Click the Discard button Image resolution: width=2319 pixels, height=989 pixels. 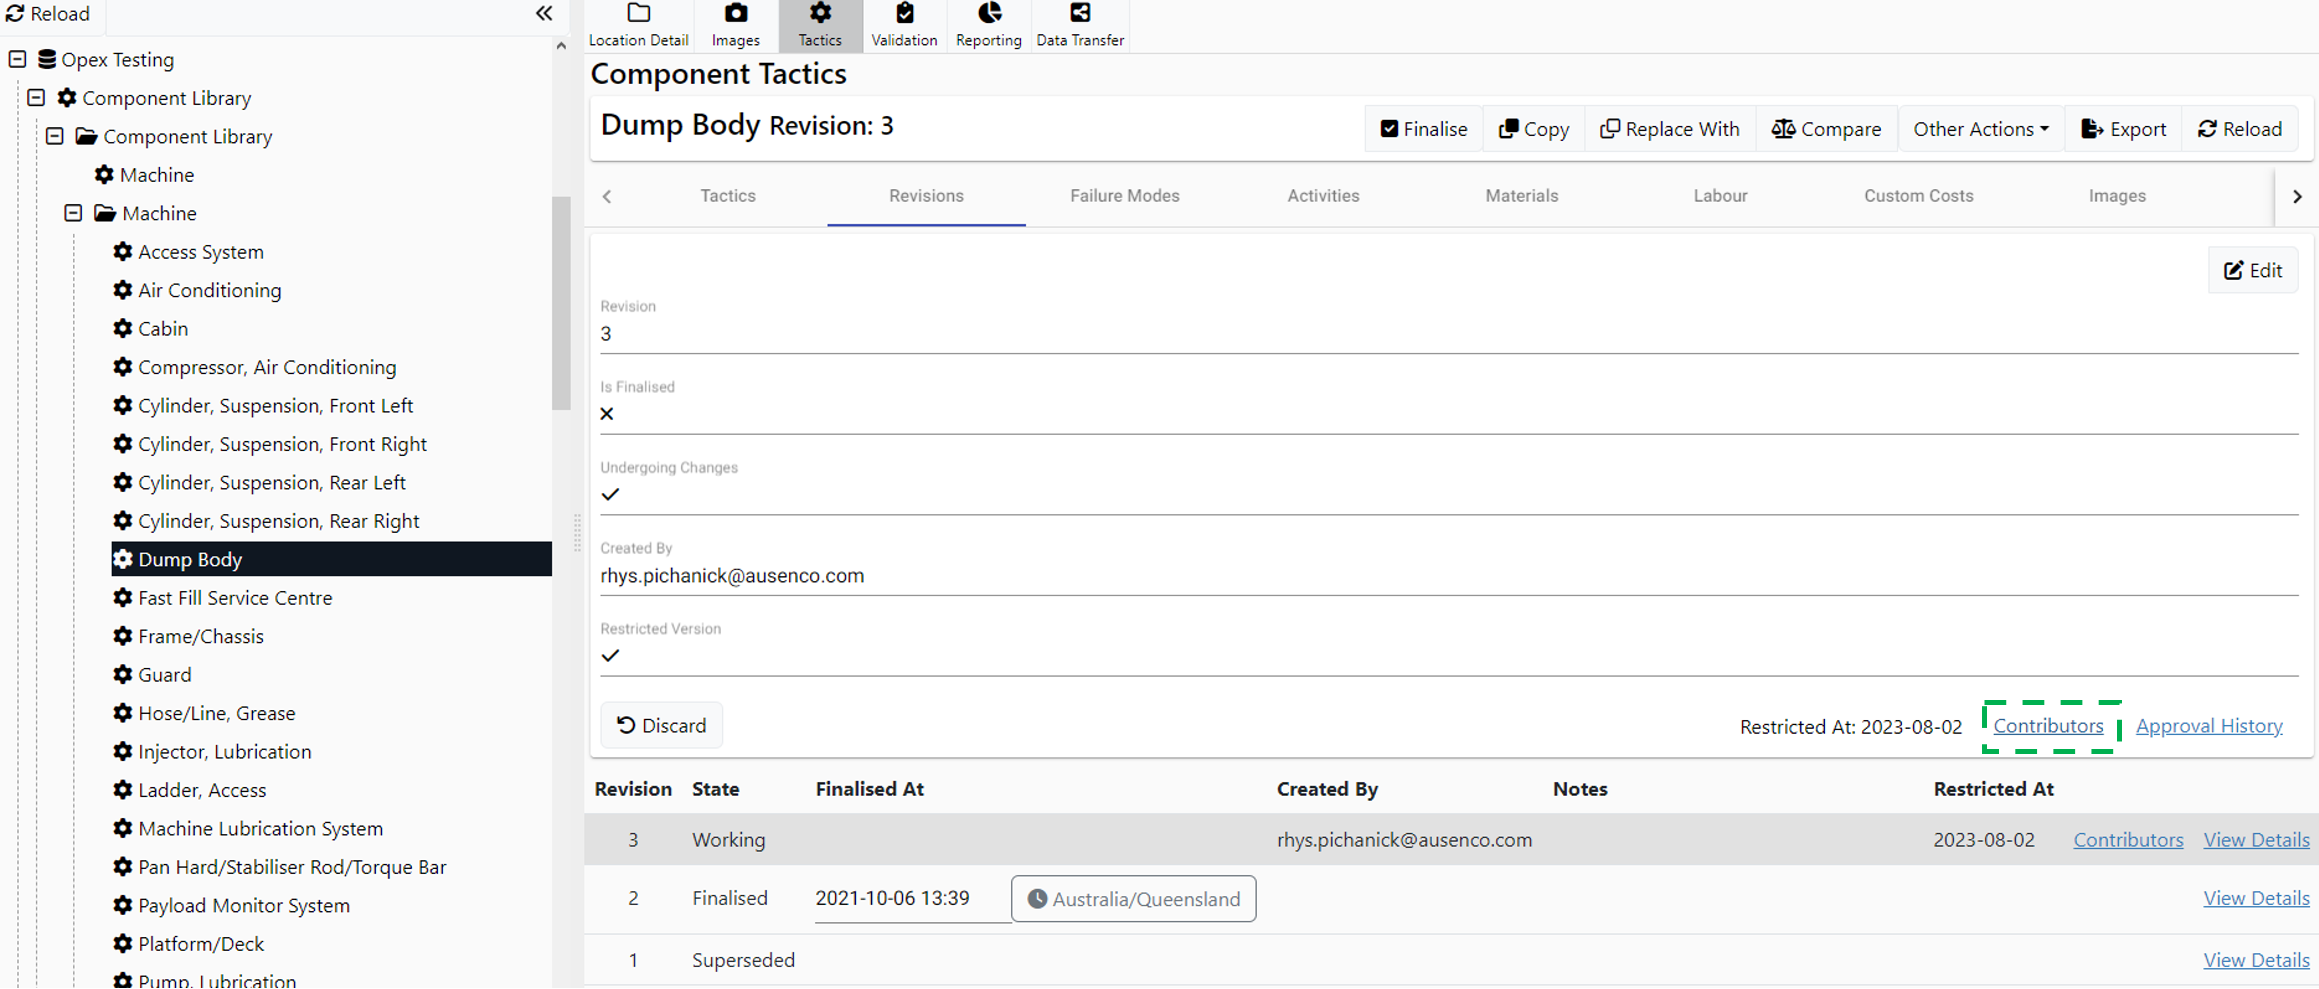coord(661,726)
